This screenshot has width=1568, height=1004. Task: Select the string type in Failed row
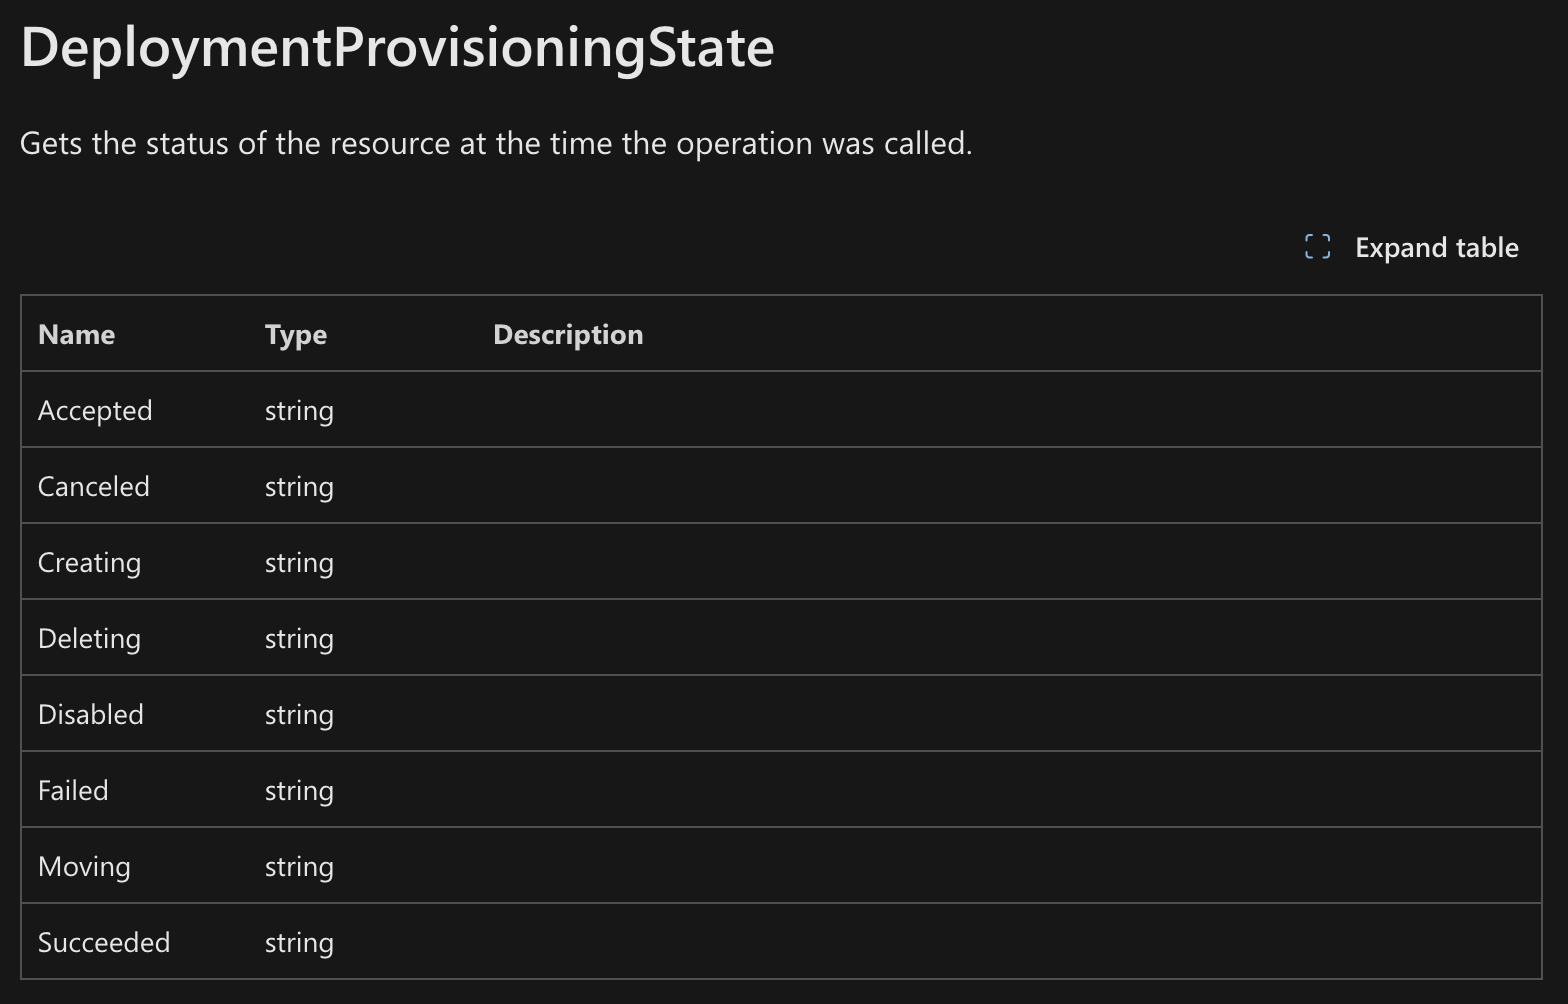(299, 790)
